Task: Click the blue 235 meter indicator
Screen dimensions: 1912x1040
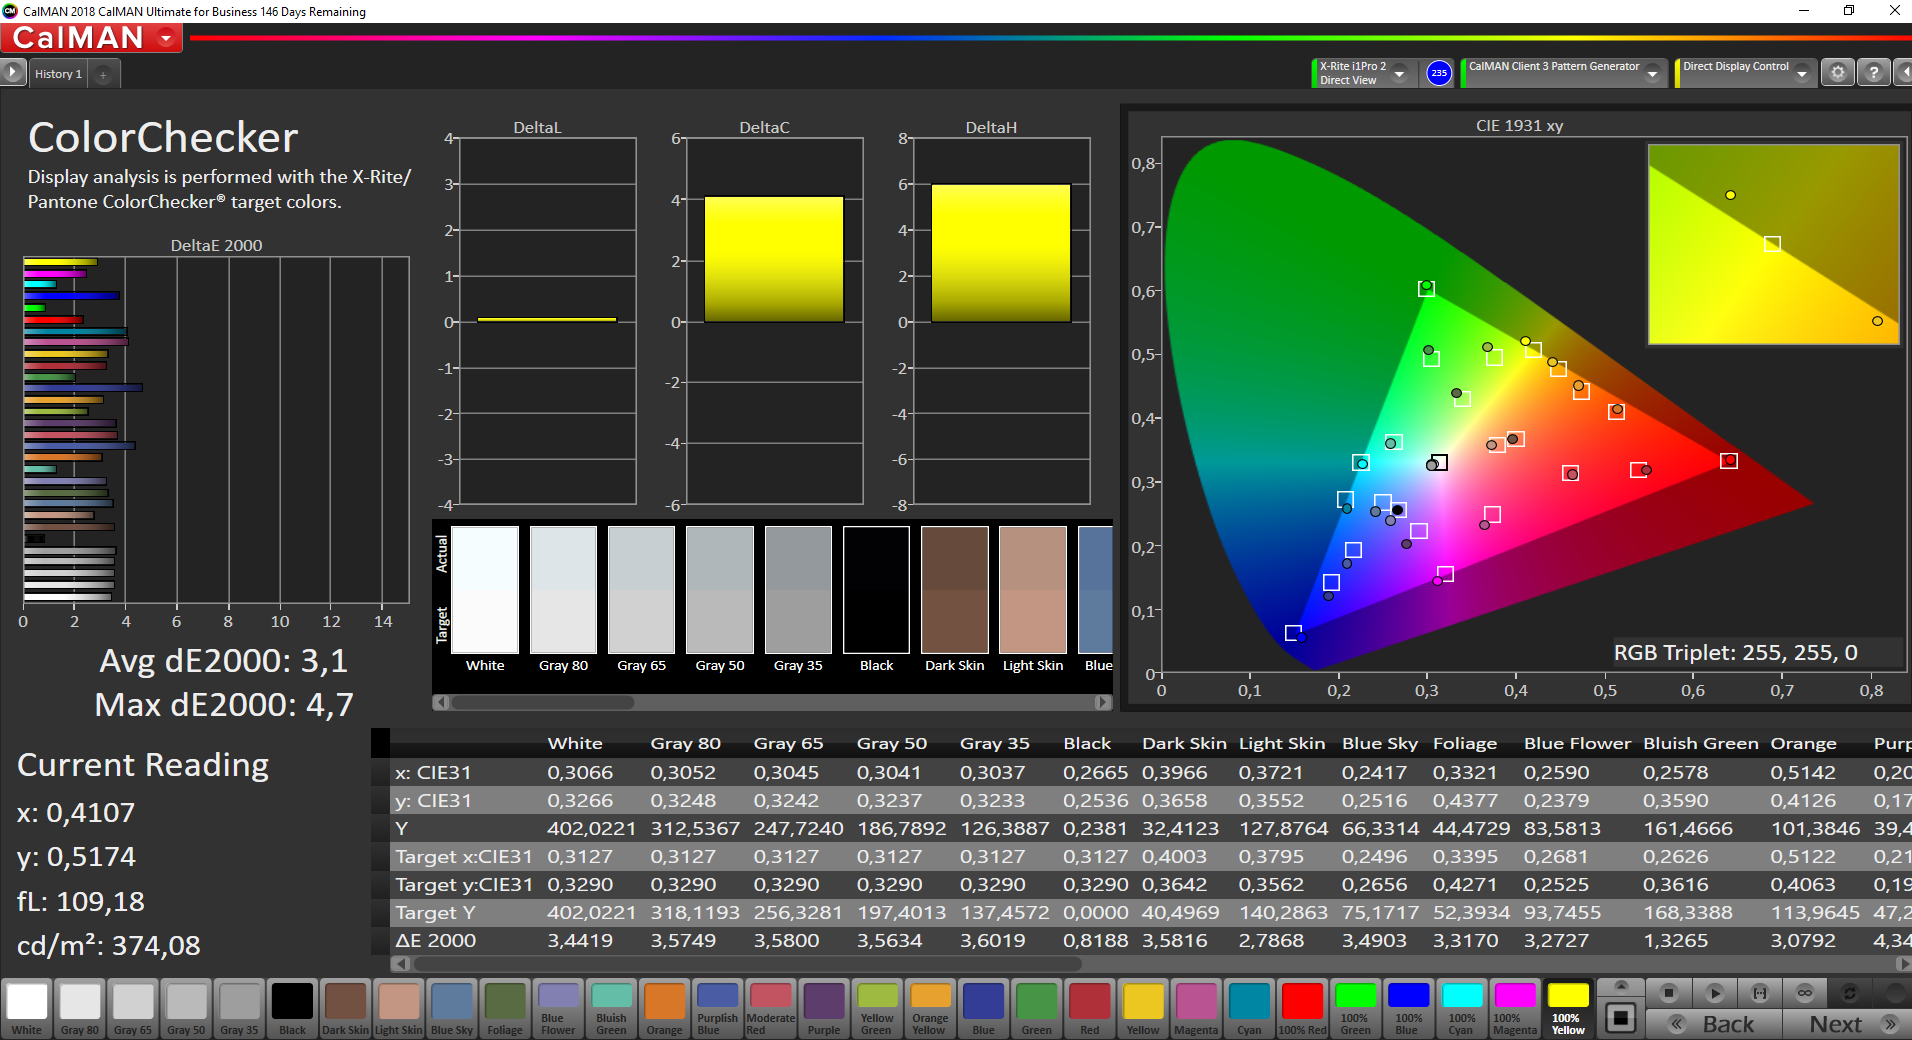Action: [x=1438, y=73]
